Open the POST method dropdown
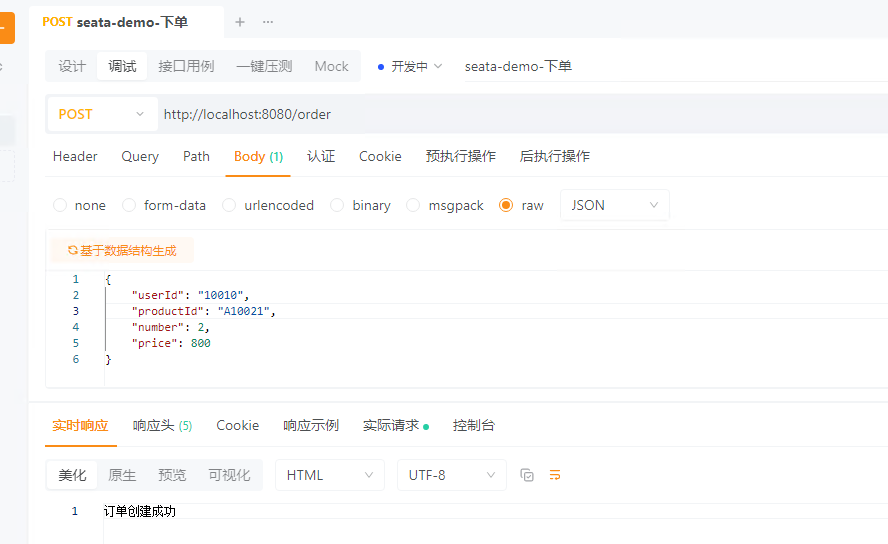 point(102,114)
